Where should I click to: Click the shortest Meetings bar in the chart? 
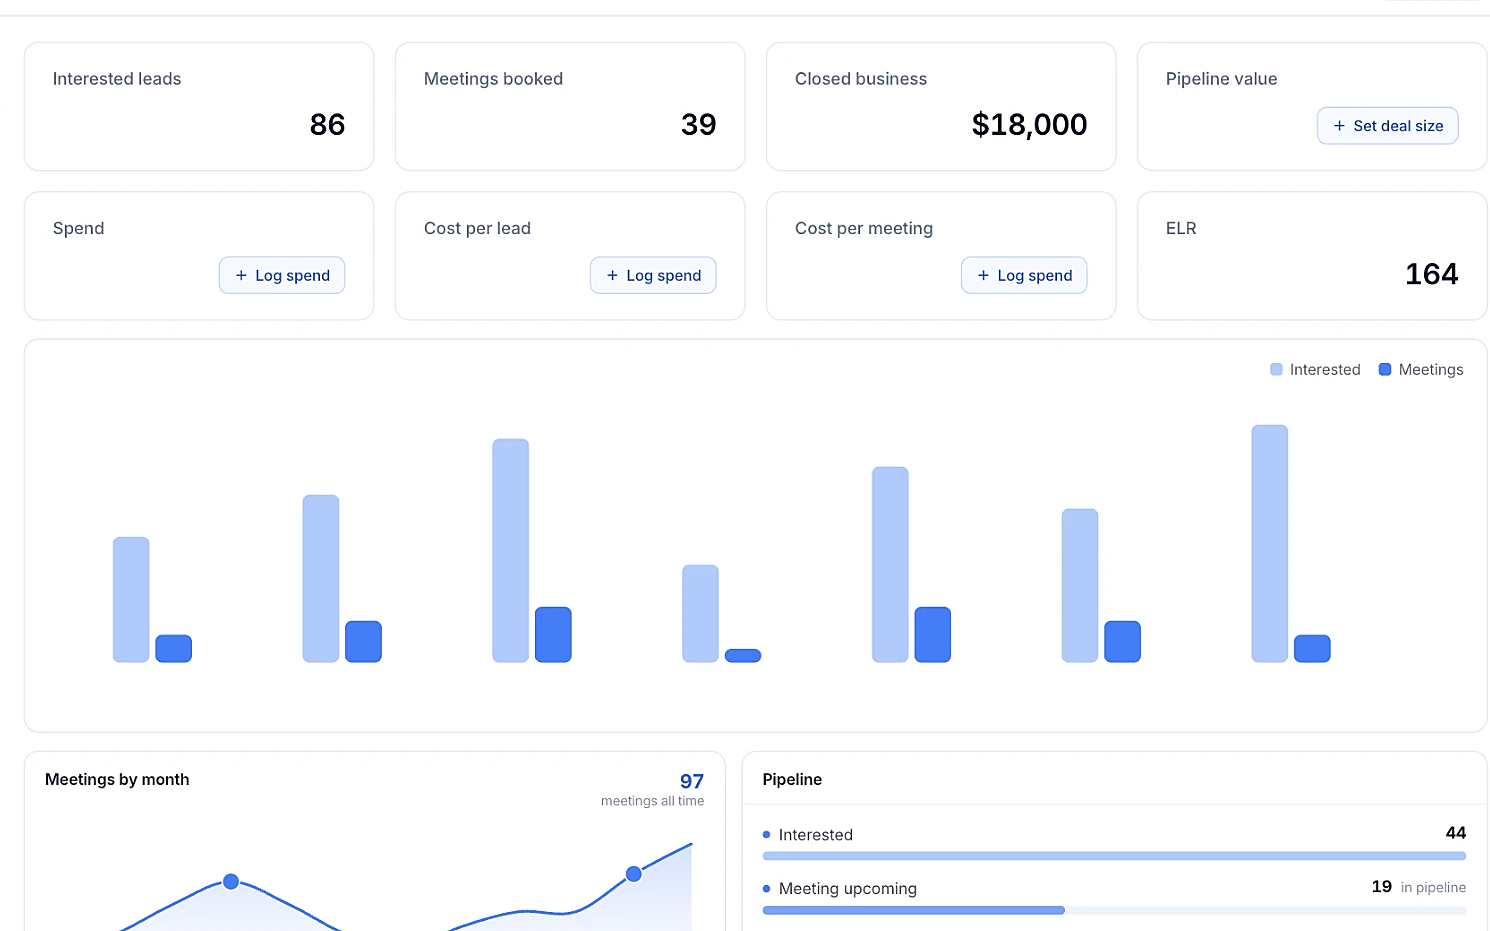[x=743, y=656]
